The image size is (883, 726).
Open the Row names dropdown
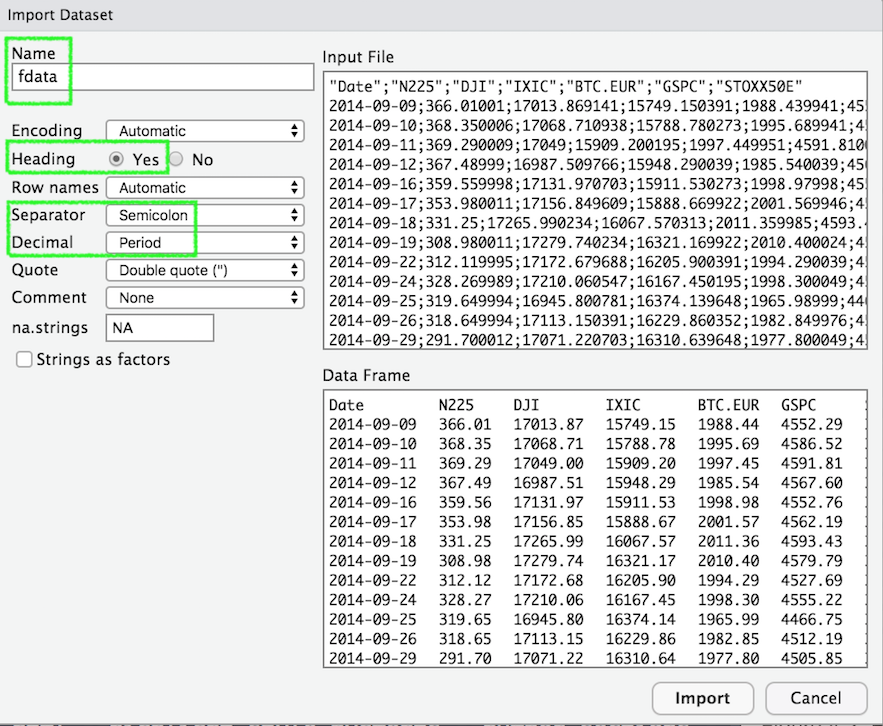point(204,188)
